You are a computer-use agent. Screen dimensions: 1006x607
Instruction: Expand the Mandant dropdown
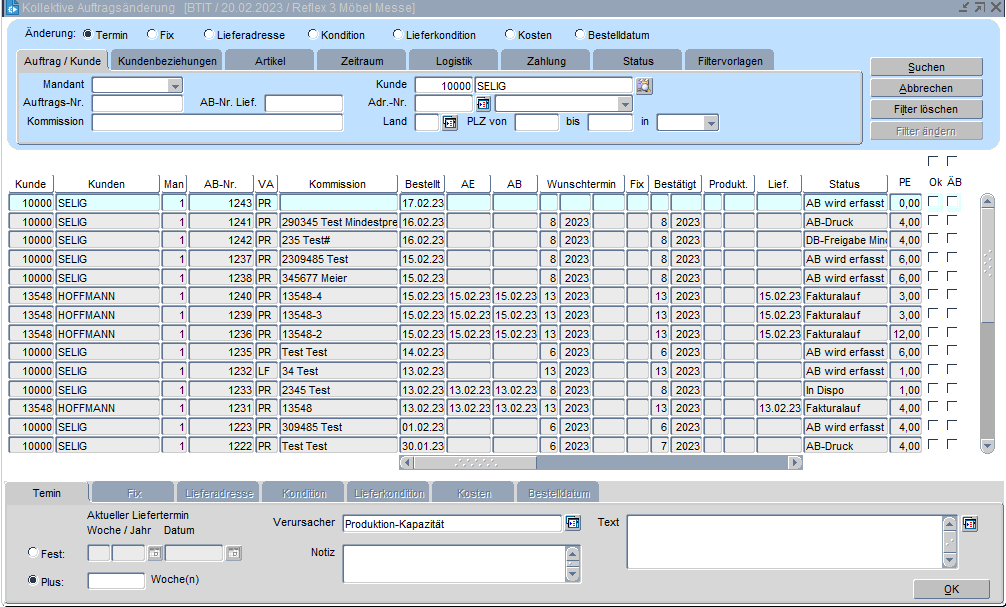click(x=175, y=86)
